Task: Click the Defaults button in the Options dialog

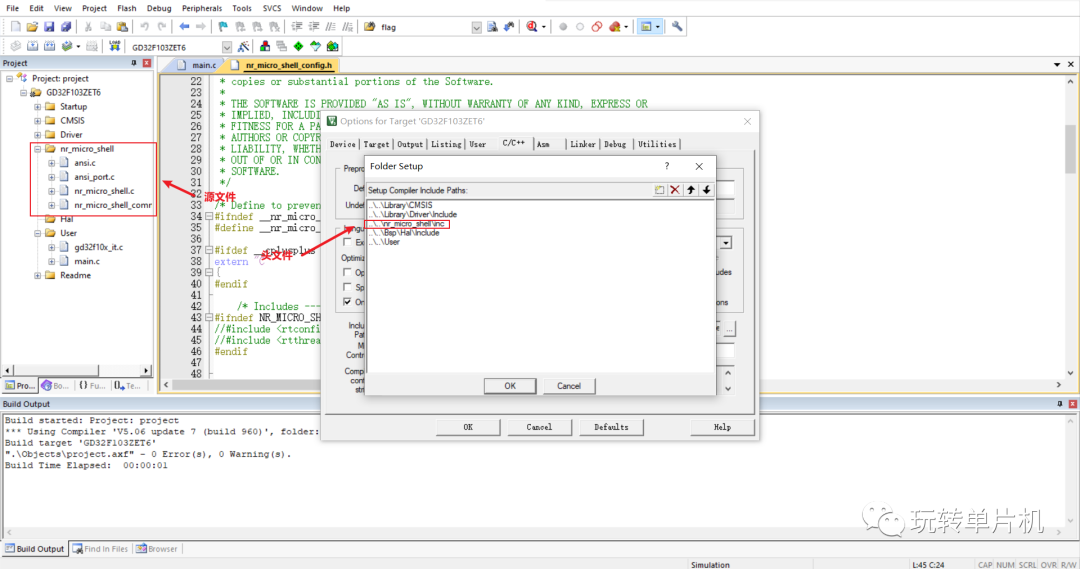Action: 611,427
